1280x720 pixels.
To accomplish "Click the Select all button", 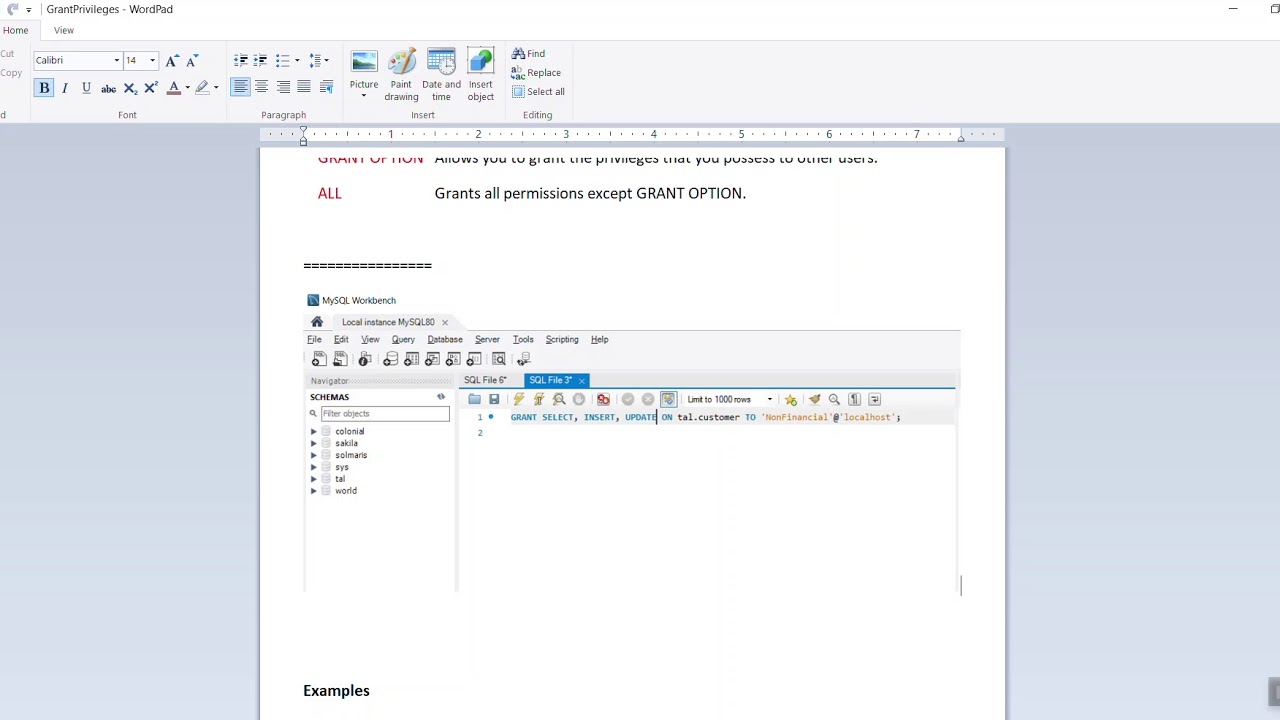I will (538, 92).
